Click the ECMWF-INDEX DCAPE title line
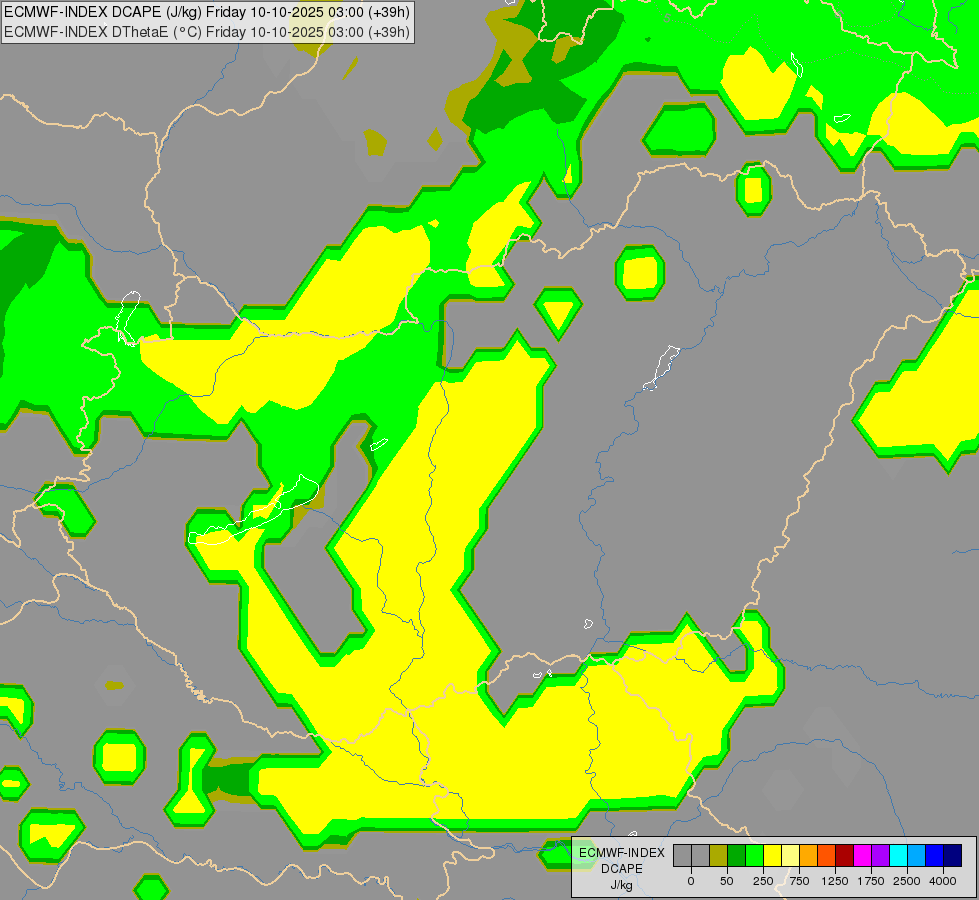 point(207,12)
